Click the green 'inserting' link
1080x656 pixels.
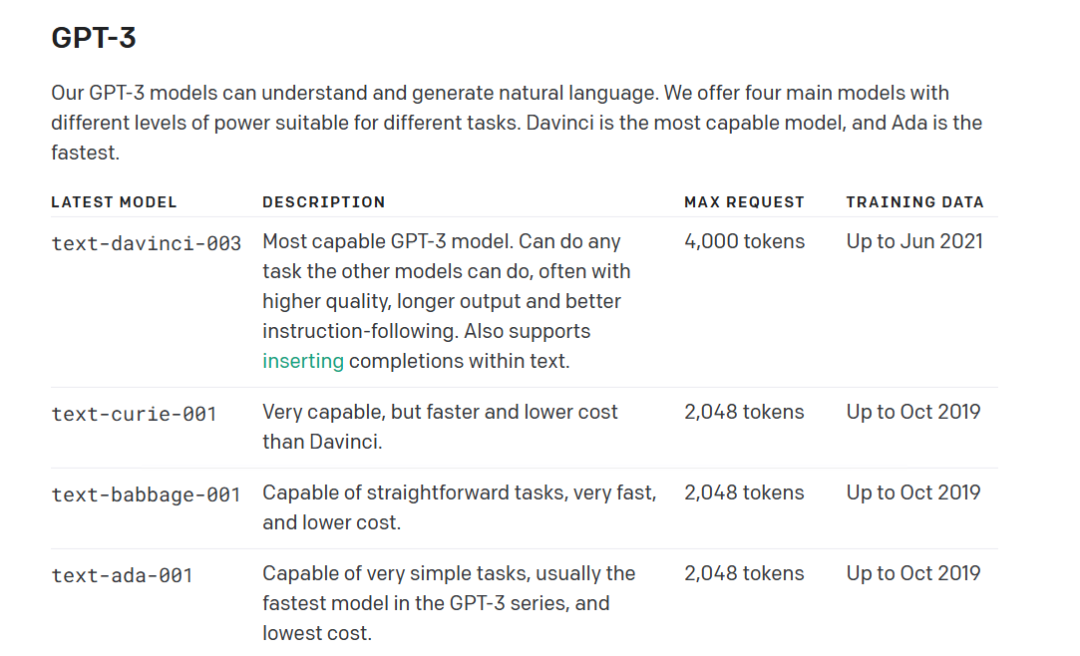pos(303,361)
